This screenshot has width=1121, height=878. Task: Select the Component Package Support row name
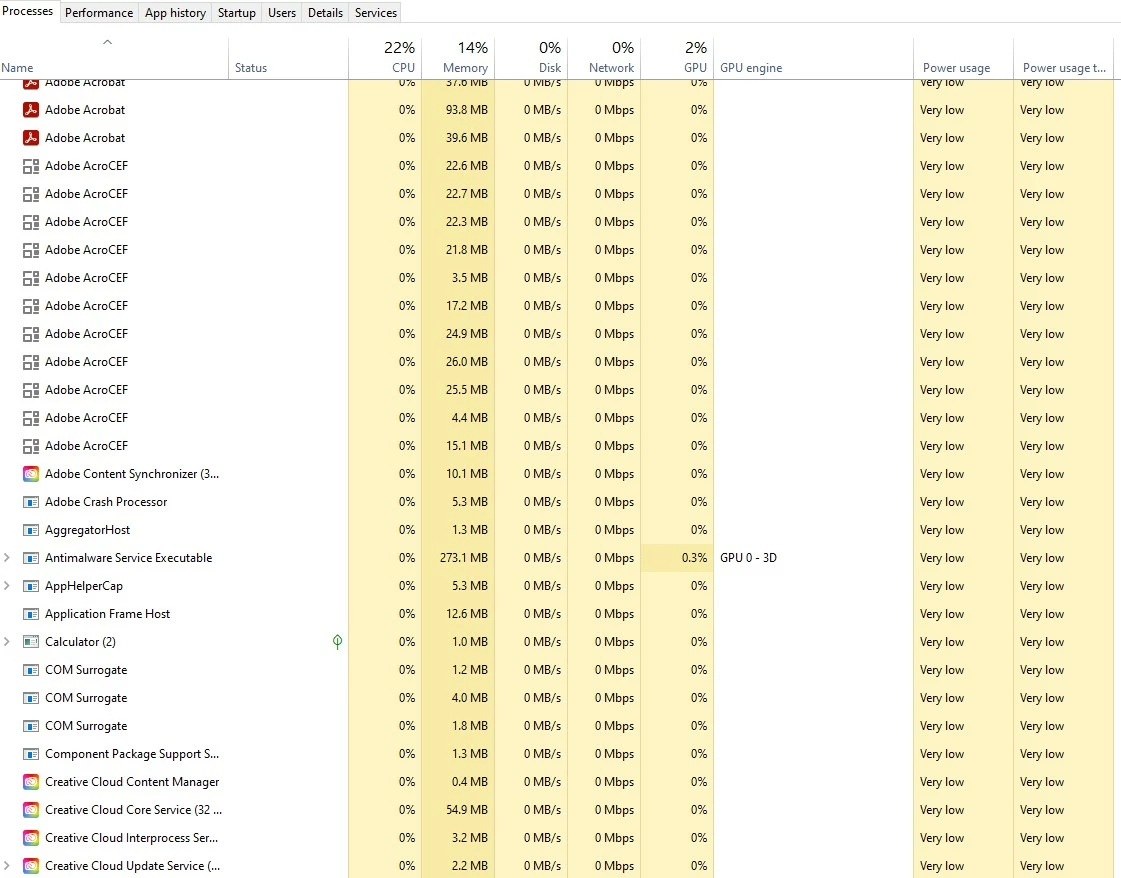pos(132,754)
